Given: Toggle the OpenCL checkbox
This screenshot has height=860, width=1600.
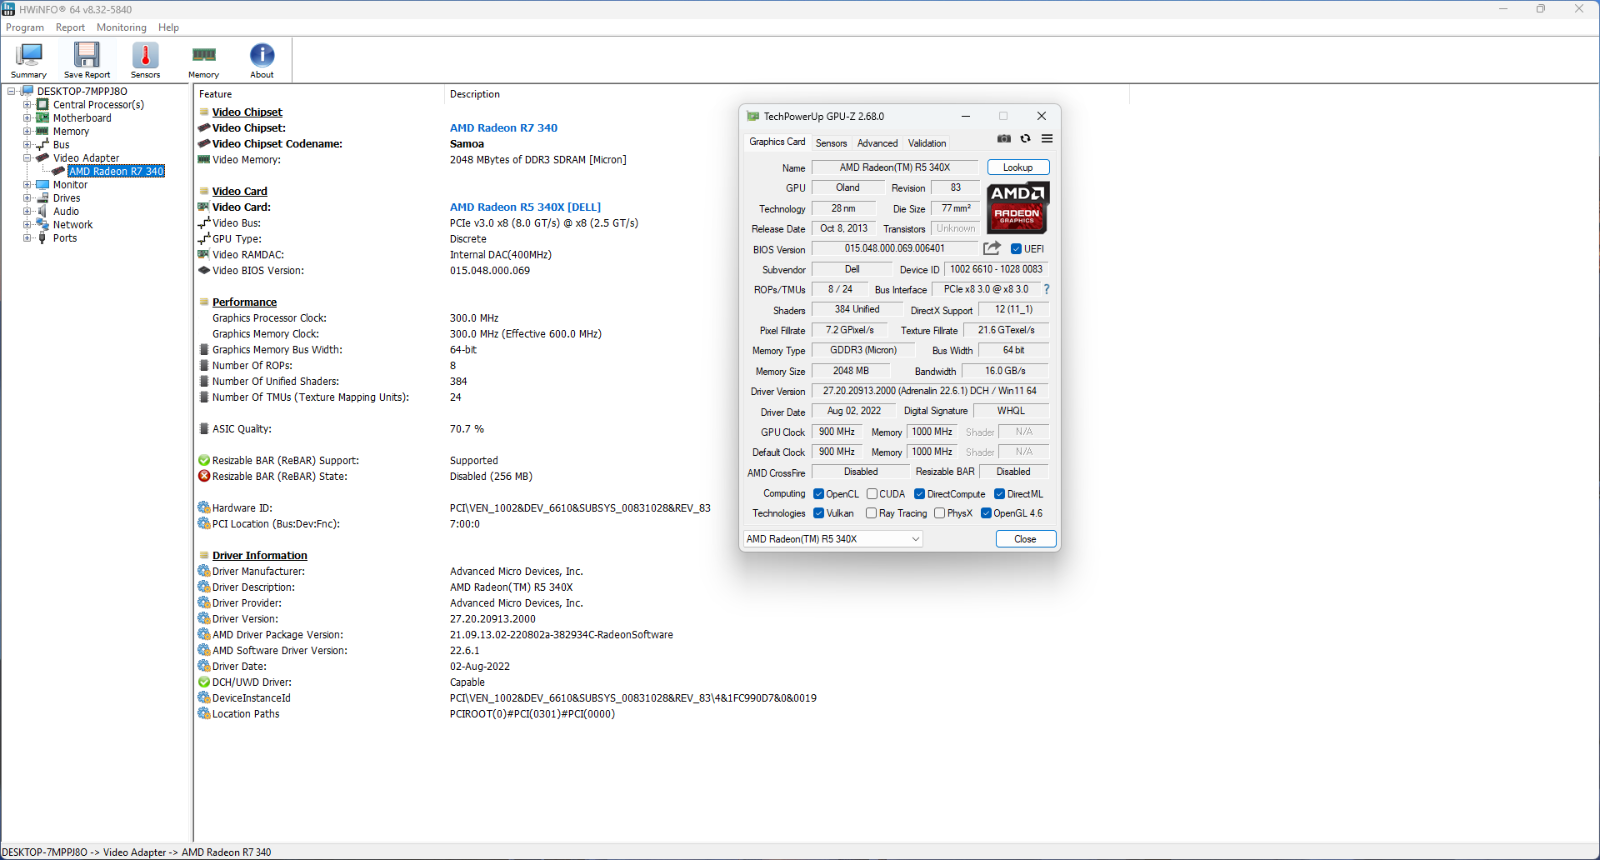Looking at the screenshot, I should (x=819, y=494).
